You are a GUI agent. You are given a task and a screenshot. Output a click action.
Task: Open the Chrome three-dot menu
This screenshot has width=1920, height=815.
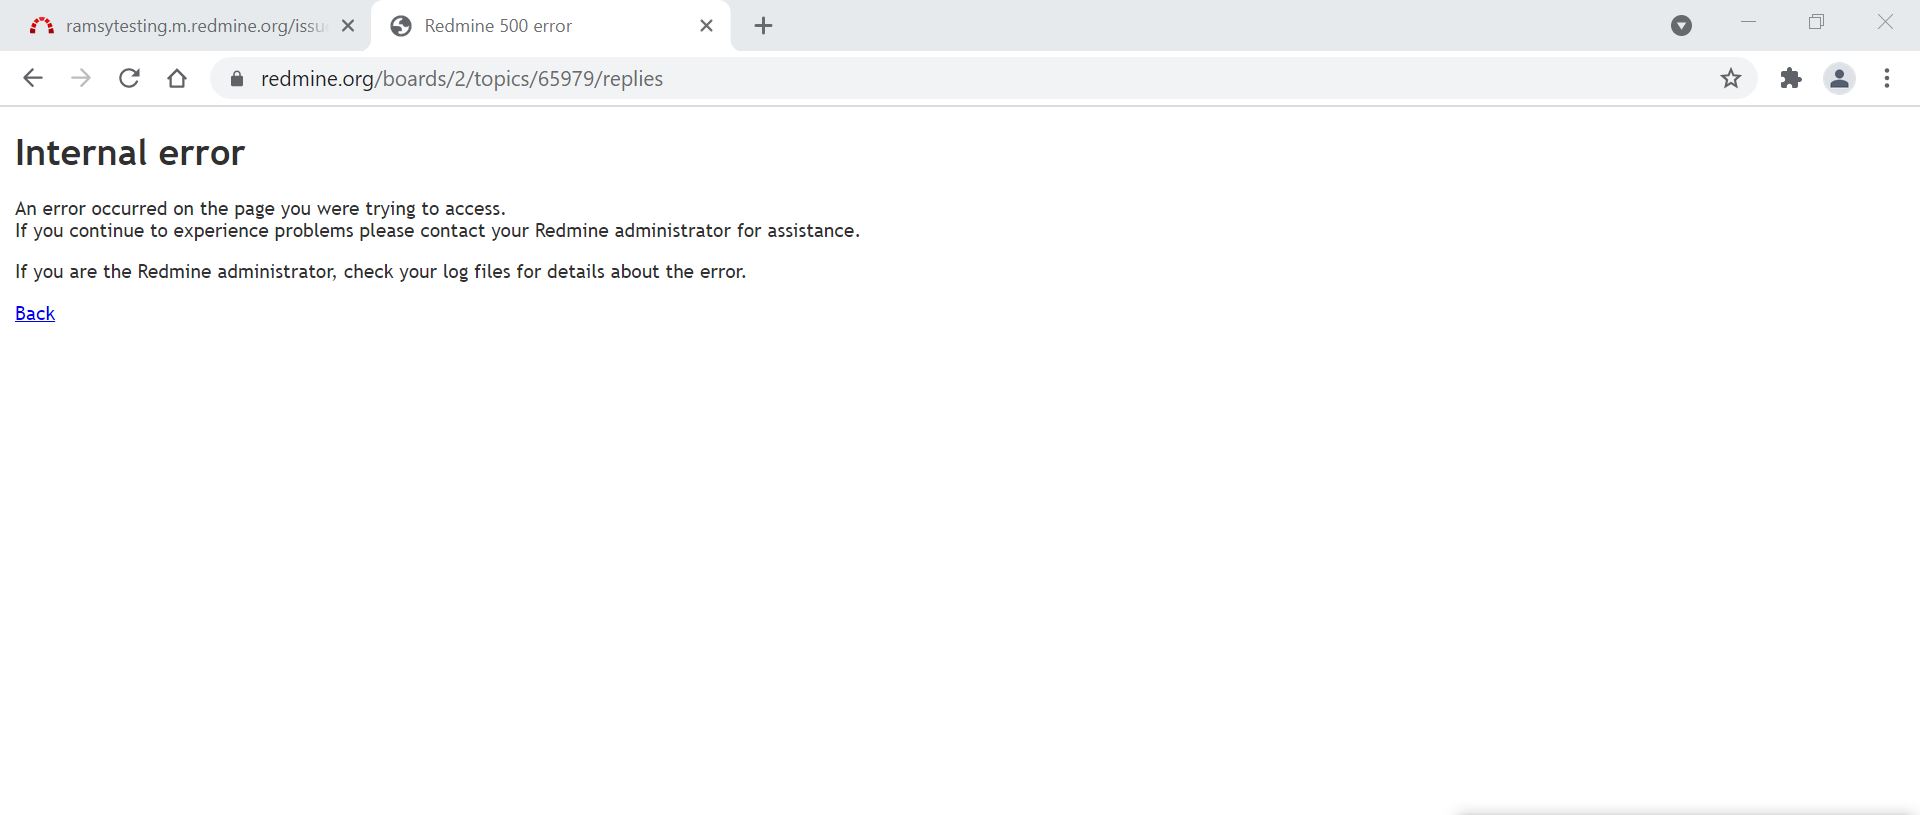[x=1887, y=78]
